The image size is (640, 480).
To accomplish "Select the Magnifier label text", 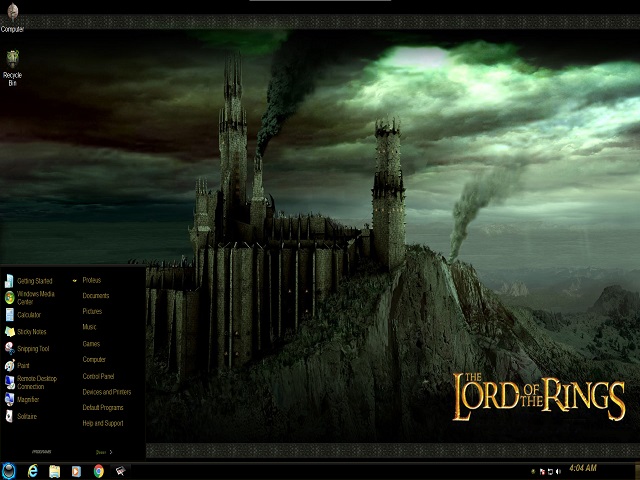I will pos(28,399).
